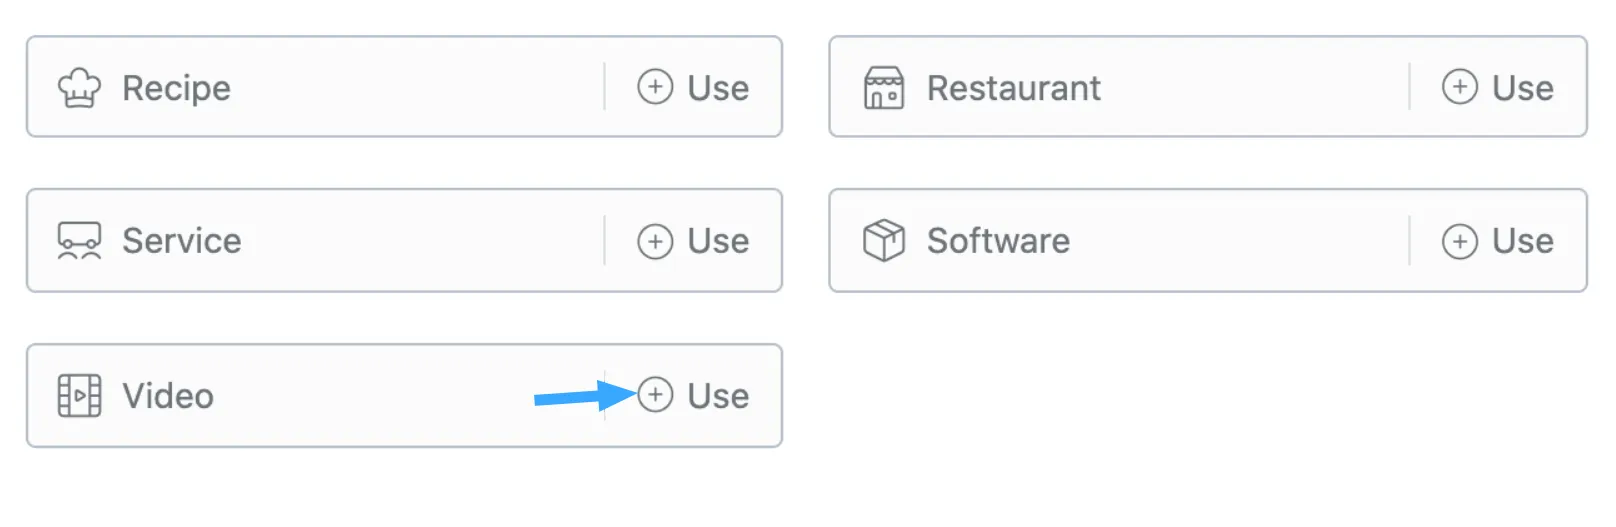Click the Service schema icon
The height and width of the screenshot is (527, 1616).
[79, 241]
